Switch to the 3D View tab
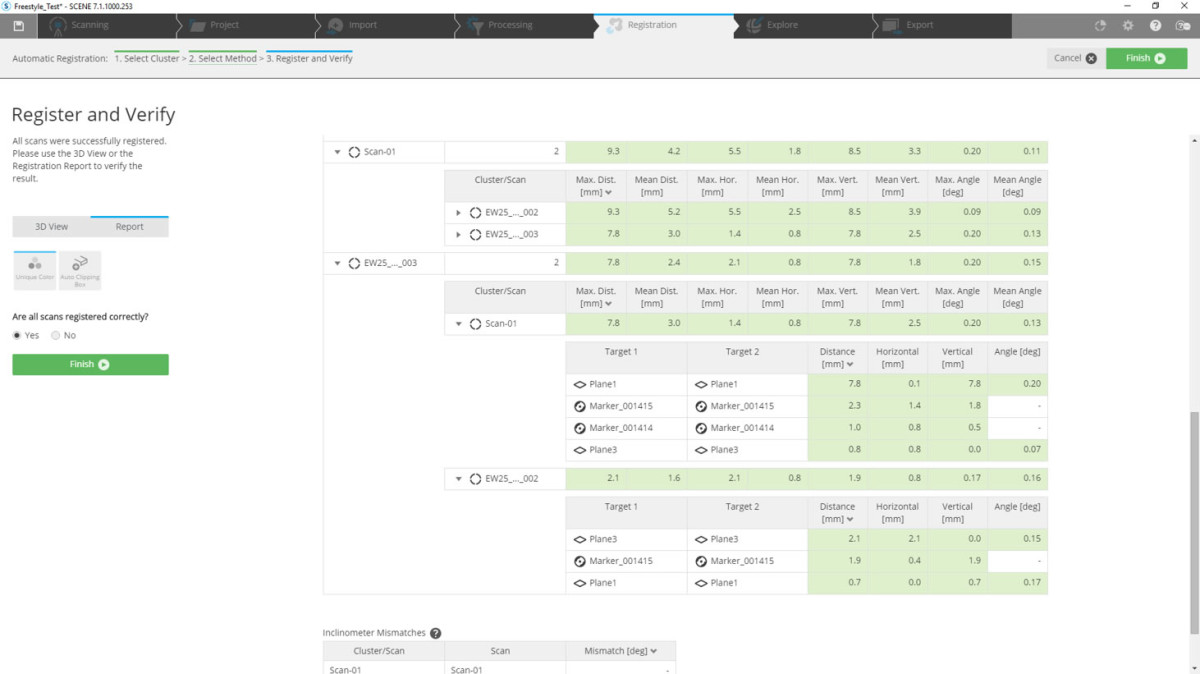This screenshot has width=1200, height=674. tap(52, 227)
